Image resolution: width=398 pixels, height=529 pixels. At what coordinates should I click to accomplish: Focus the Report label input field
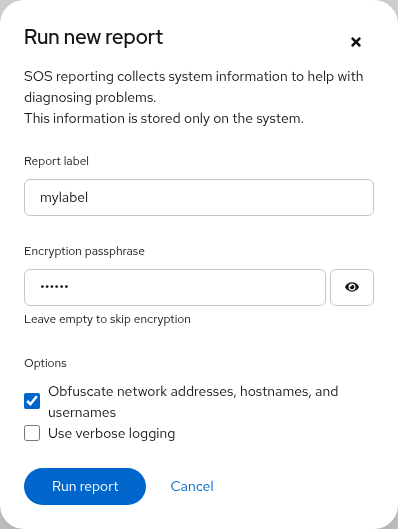click(199, 197)
